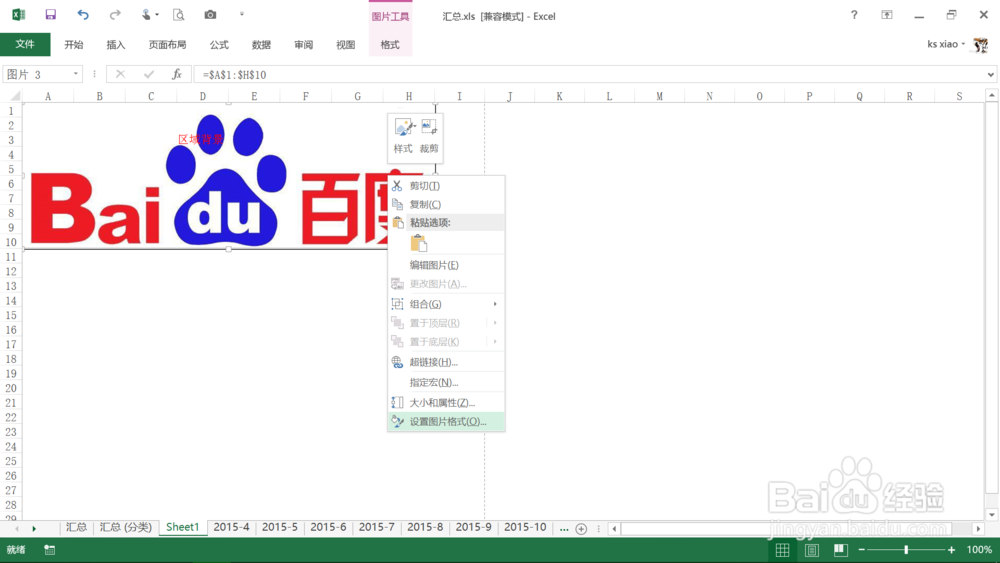Viewport: 1000px width, 563px height.
Task: Select 编辑图片(E) in the context menu
Action: [x=446, y=265]
